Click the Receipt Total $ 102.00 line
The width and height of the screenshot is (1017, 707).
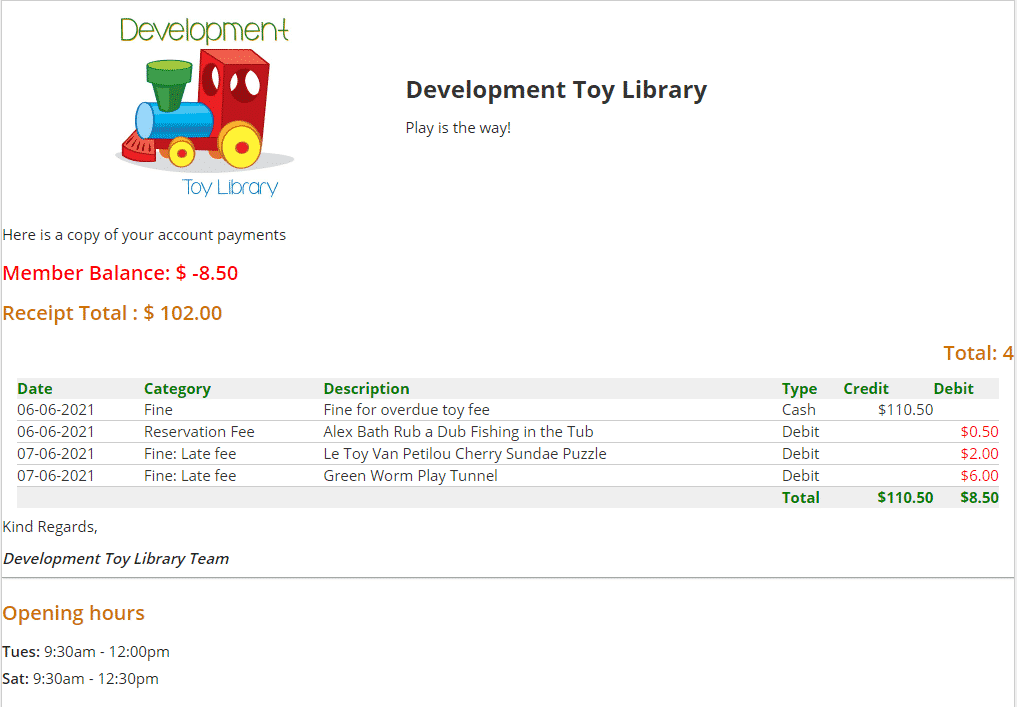[x=112, y=313]
